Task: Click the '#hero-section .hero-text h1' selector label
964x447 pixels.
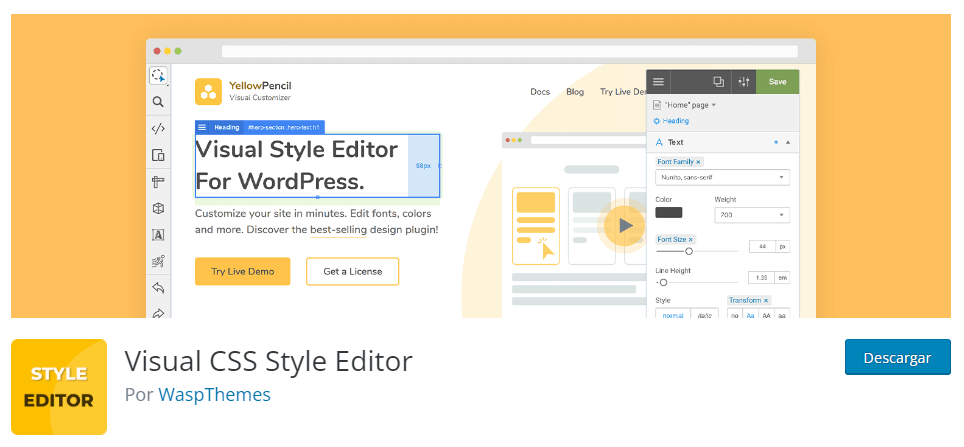Action: (283, 127)
